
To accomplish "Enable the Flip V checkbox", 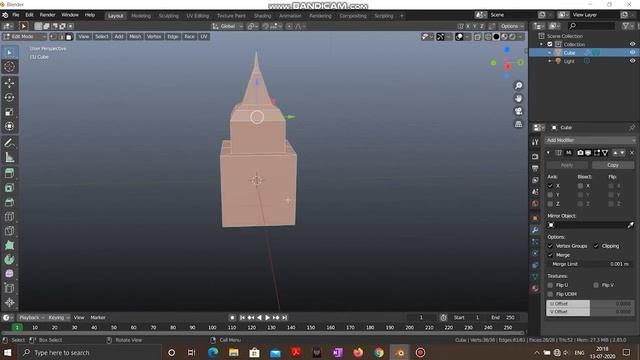I will tap(596, 285).
